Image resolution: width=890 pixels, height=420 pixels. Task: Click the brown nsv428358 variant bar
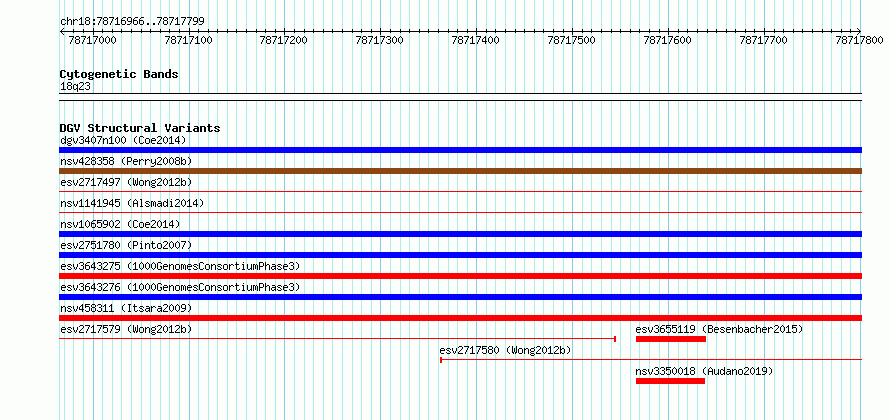(460, 171)
